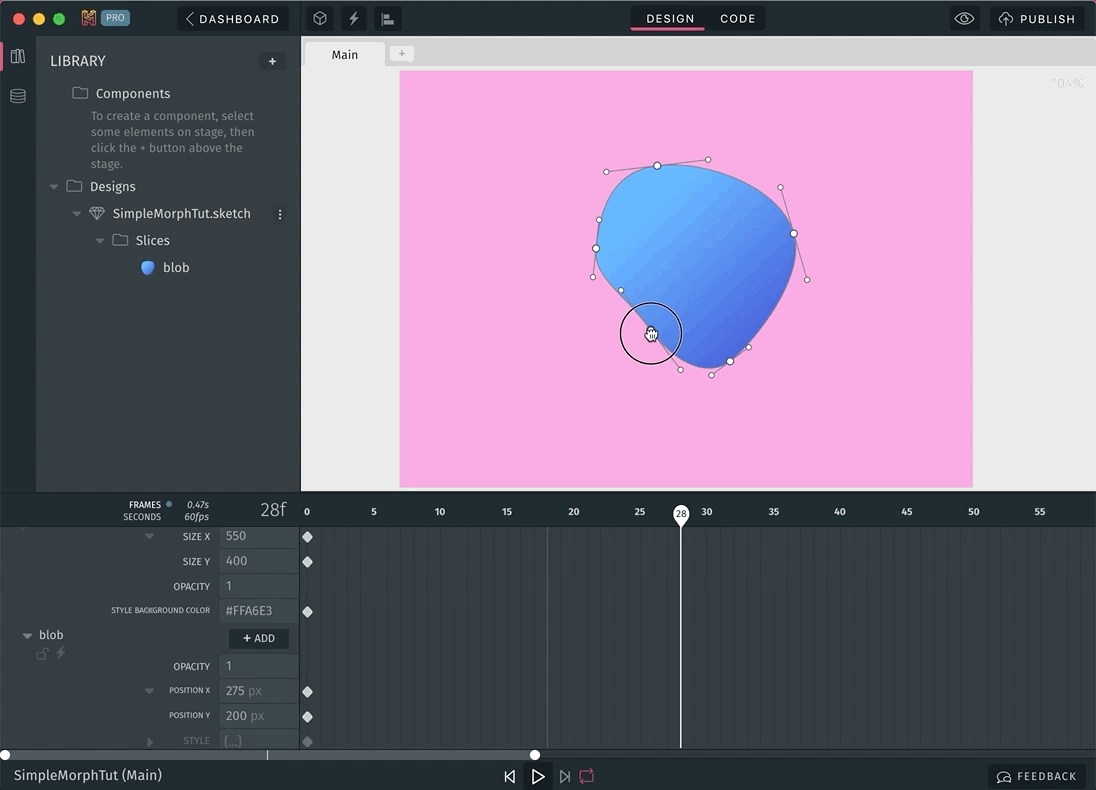Toggle preview mode with eye icon
This screenshot has height=790, width=1096.
pos(965,18)
